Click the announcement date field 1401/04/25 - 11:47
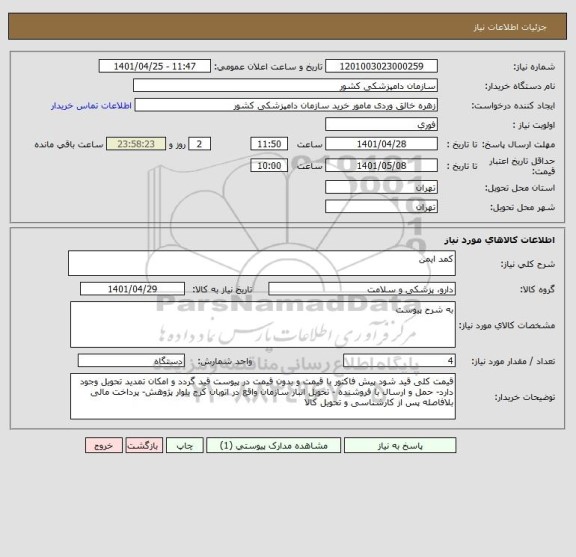The image size is (576, 557). (155, 66)
